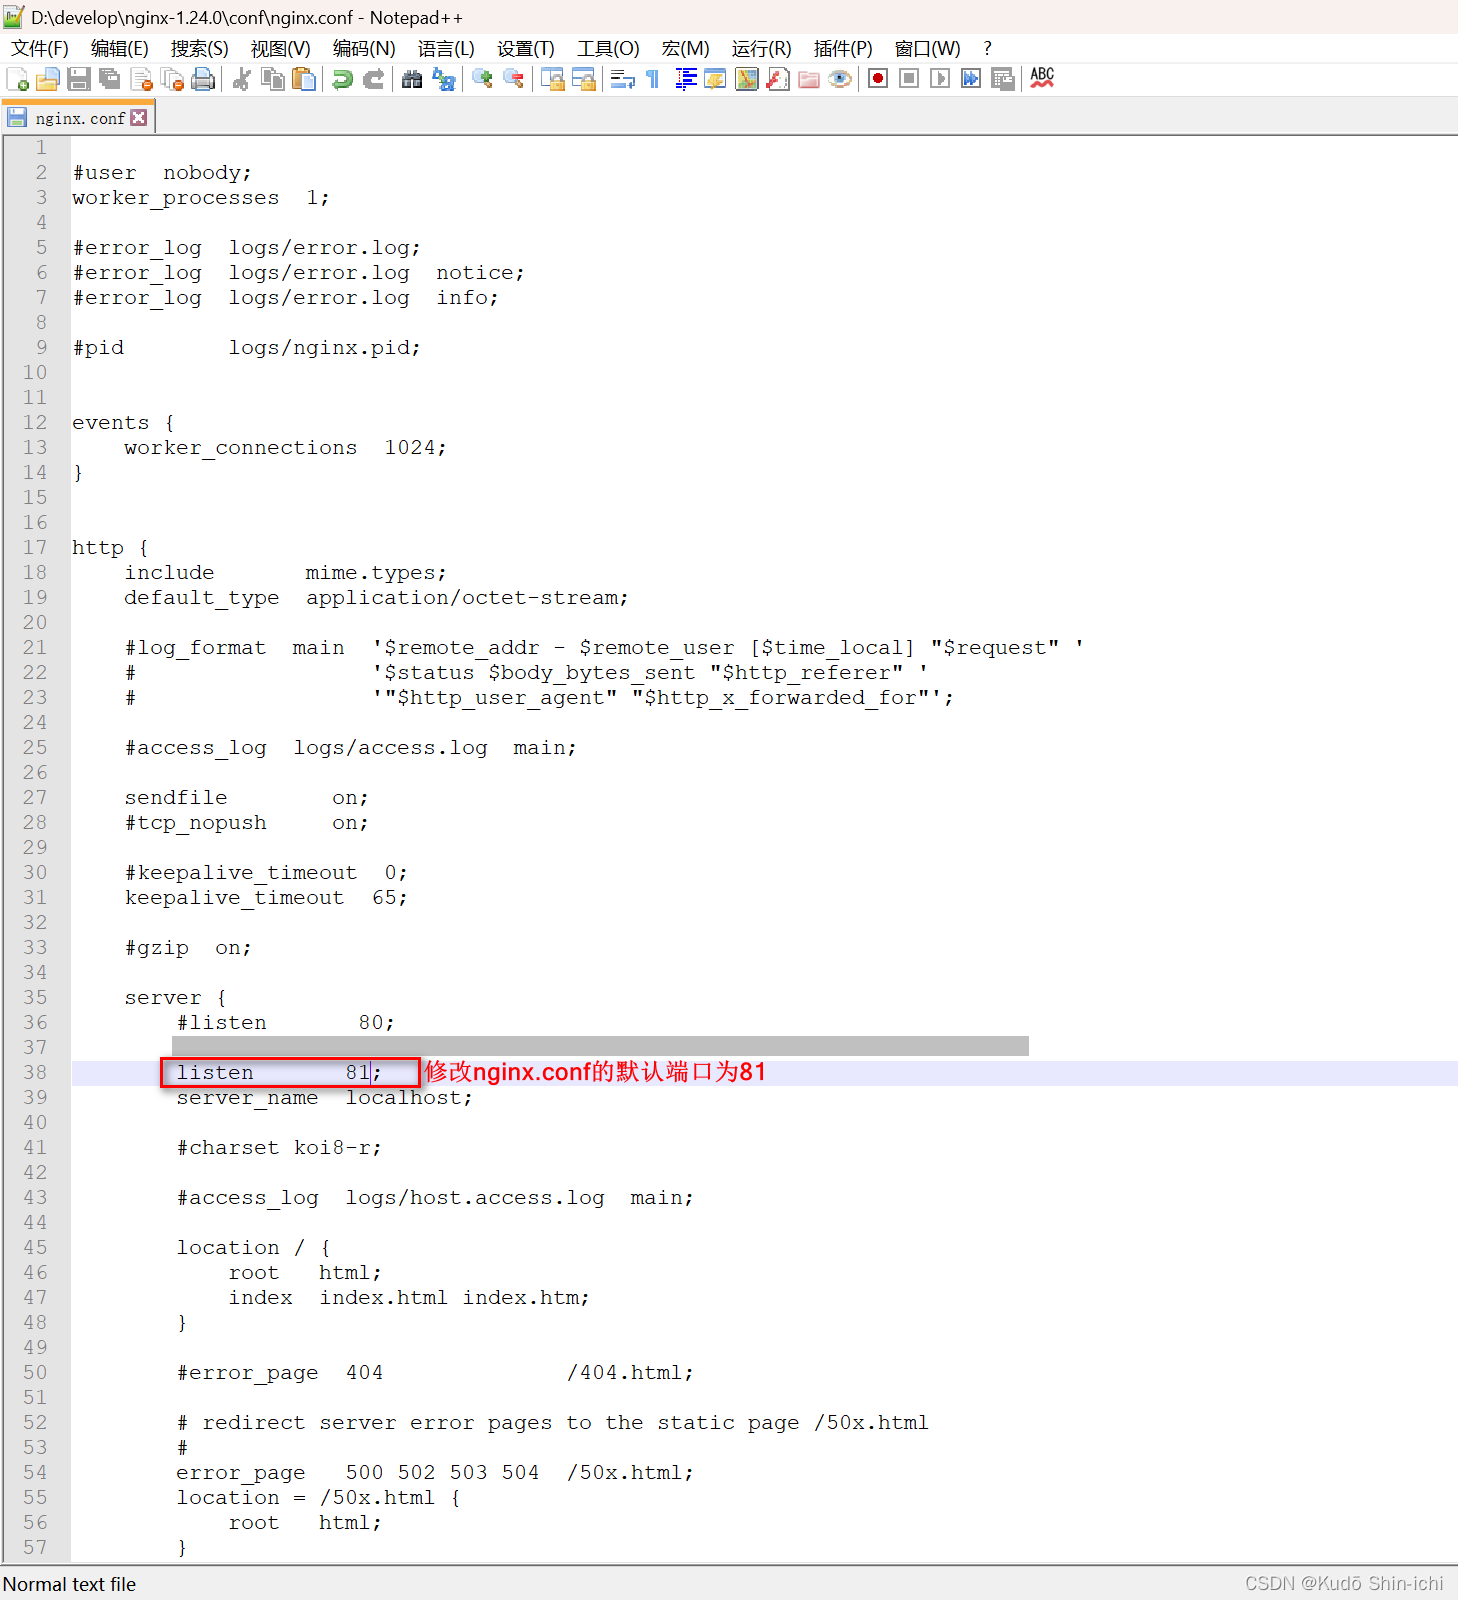
Task: Paste from clipboard toolbar icon
Action: 303,79
